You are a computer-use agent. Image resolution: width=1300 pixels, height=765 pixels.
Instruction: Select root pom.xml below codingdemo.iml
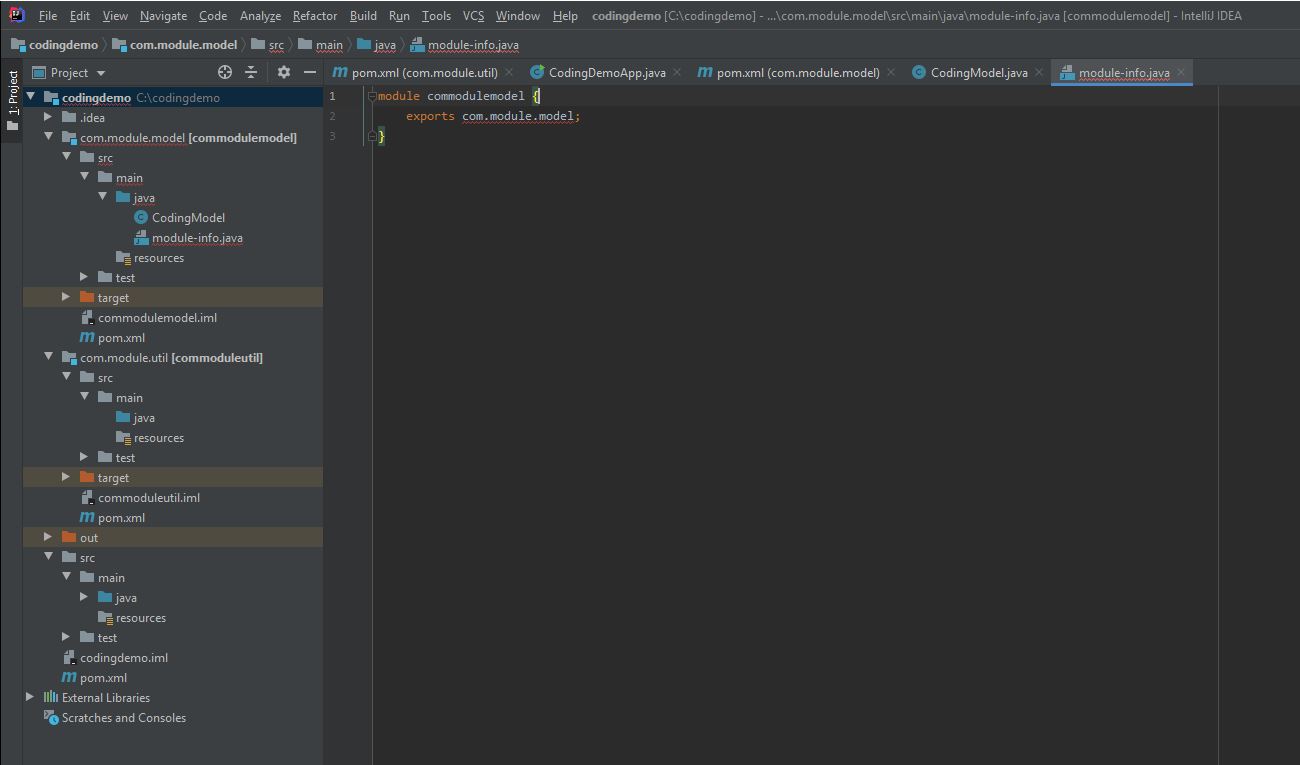pyautogui.click(x=94, y=677)
